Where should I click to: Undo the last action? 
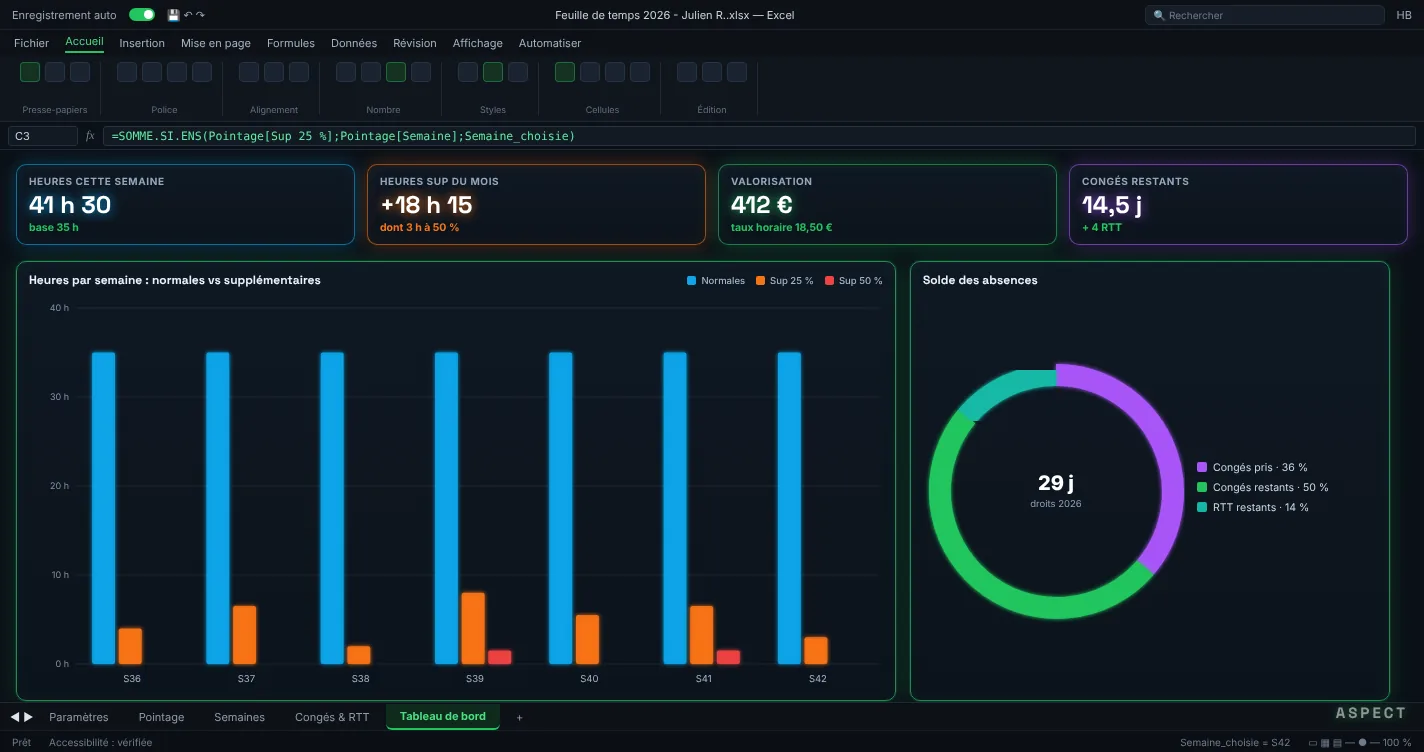pos(188,15)
